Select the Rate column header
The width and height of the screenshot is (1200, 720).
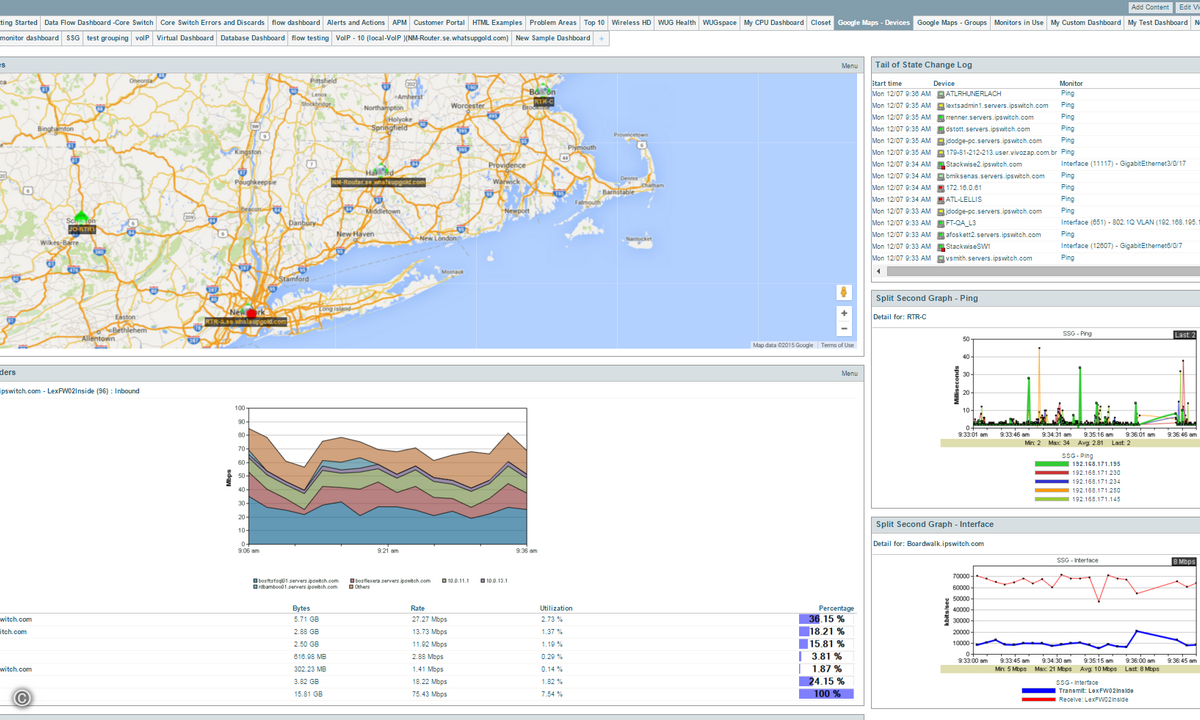point(418,608)
